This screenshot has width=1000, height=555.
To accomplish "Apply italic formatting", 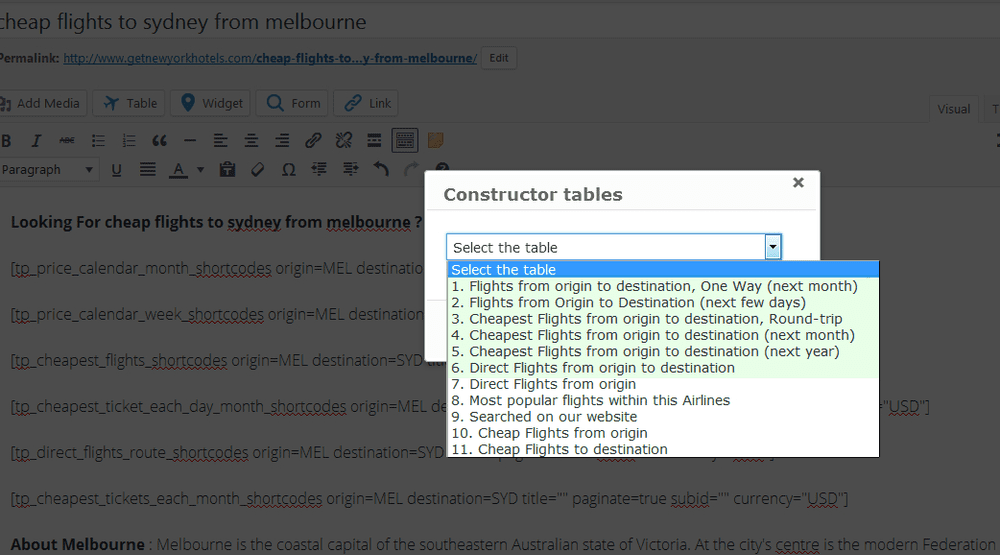I will pos(36,140).
